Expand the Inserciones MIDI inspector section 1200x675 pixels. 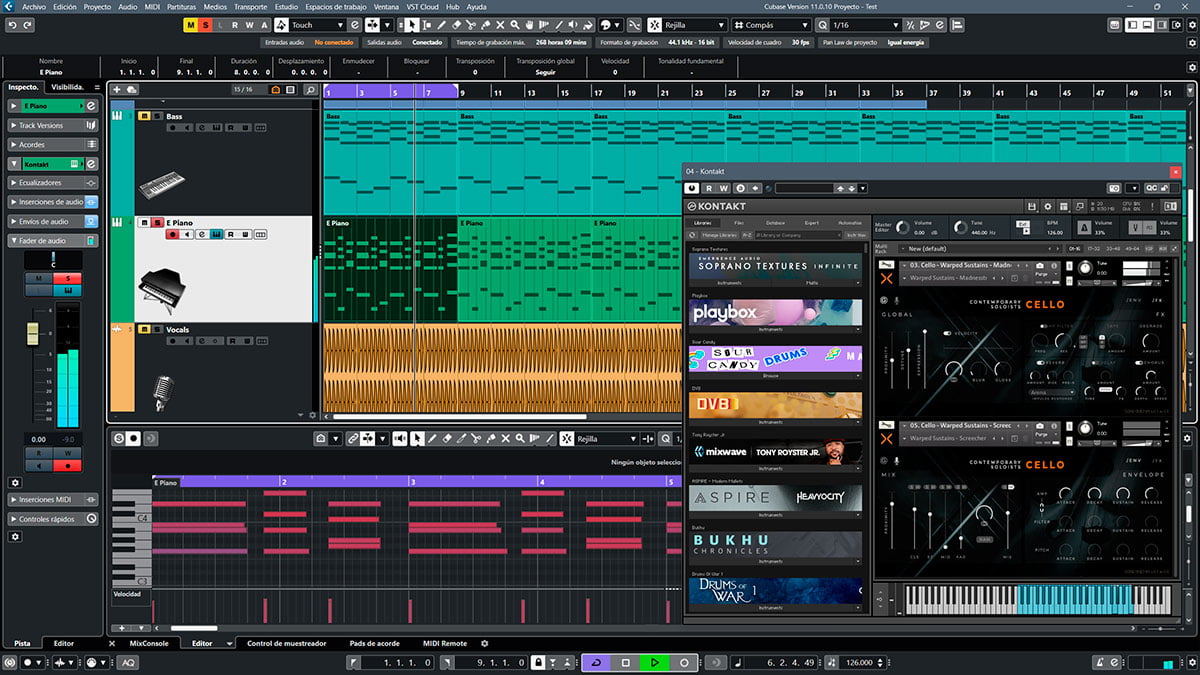coord(54,499)
